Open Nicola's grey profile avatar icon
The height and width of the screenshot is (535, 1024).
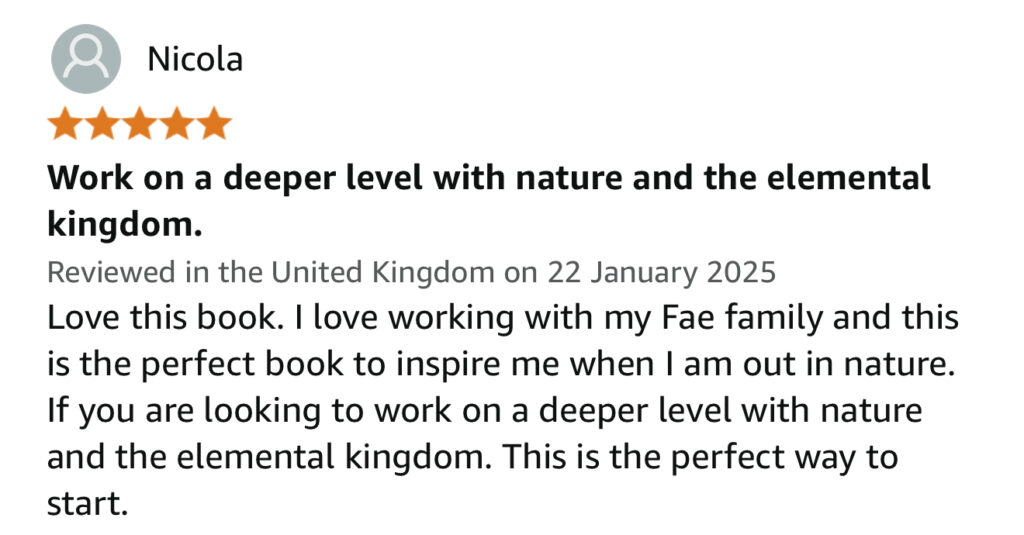pyautogui.click(x=86, y=59)
